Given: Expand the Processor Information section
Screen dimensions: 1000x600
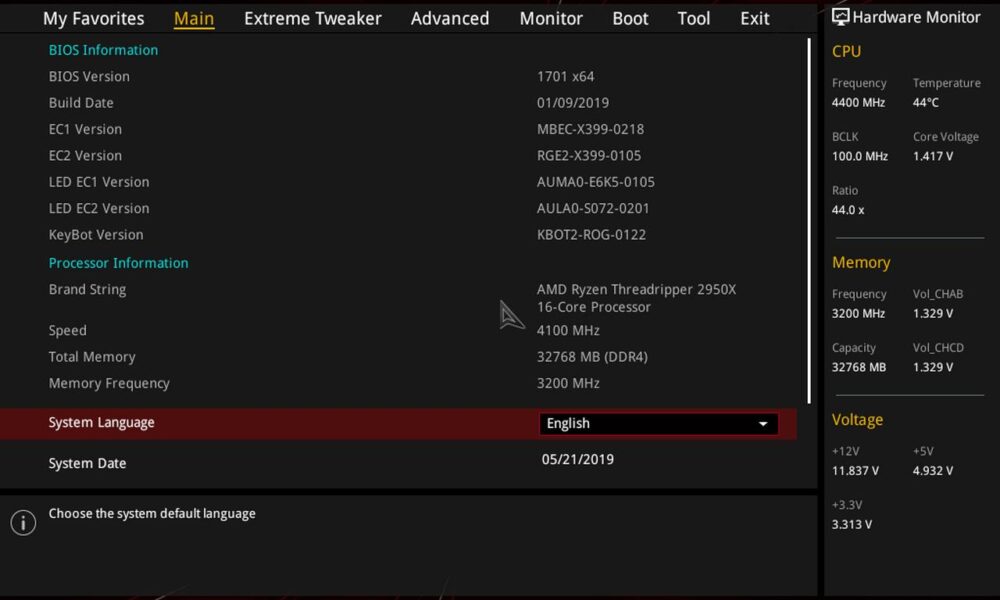Looking at the screenshot, I should 118,262.
